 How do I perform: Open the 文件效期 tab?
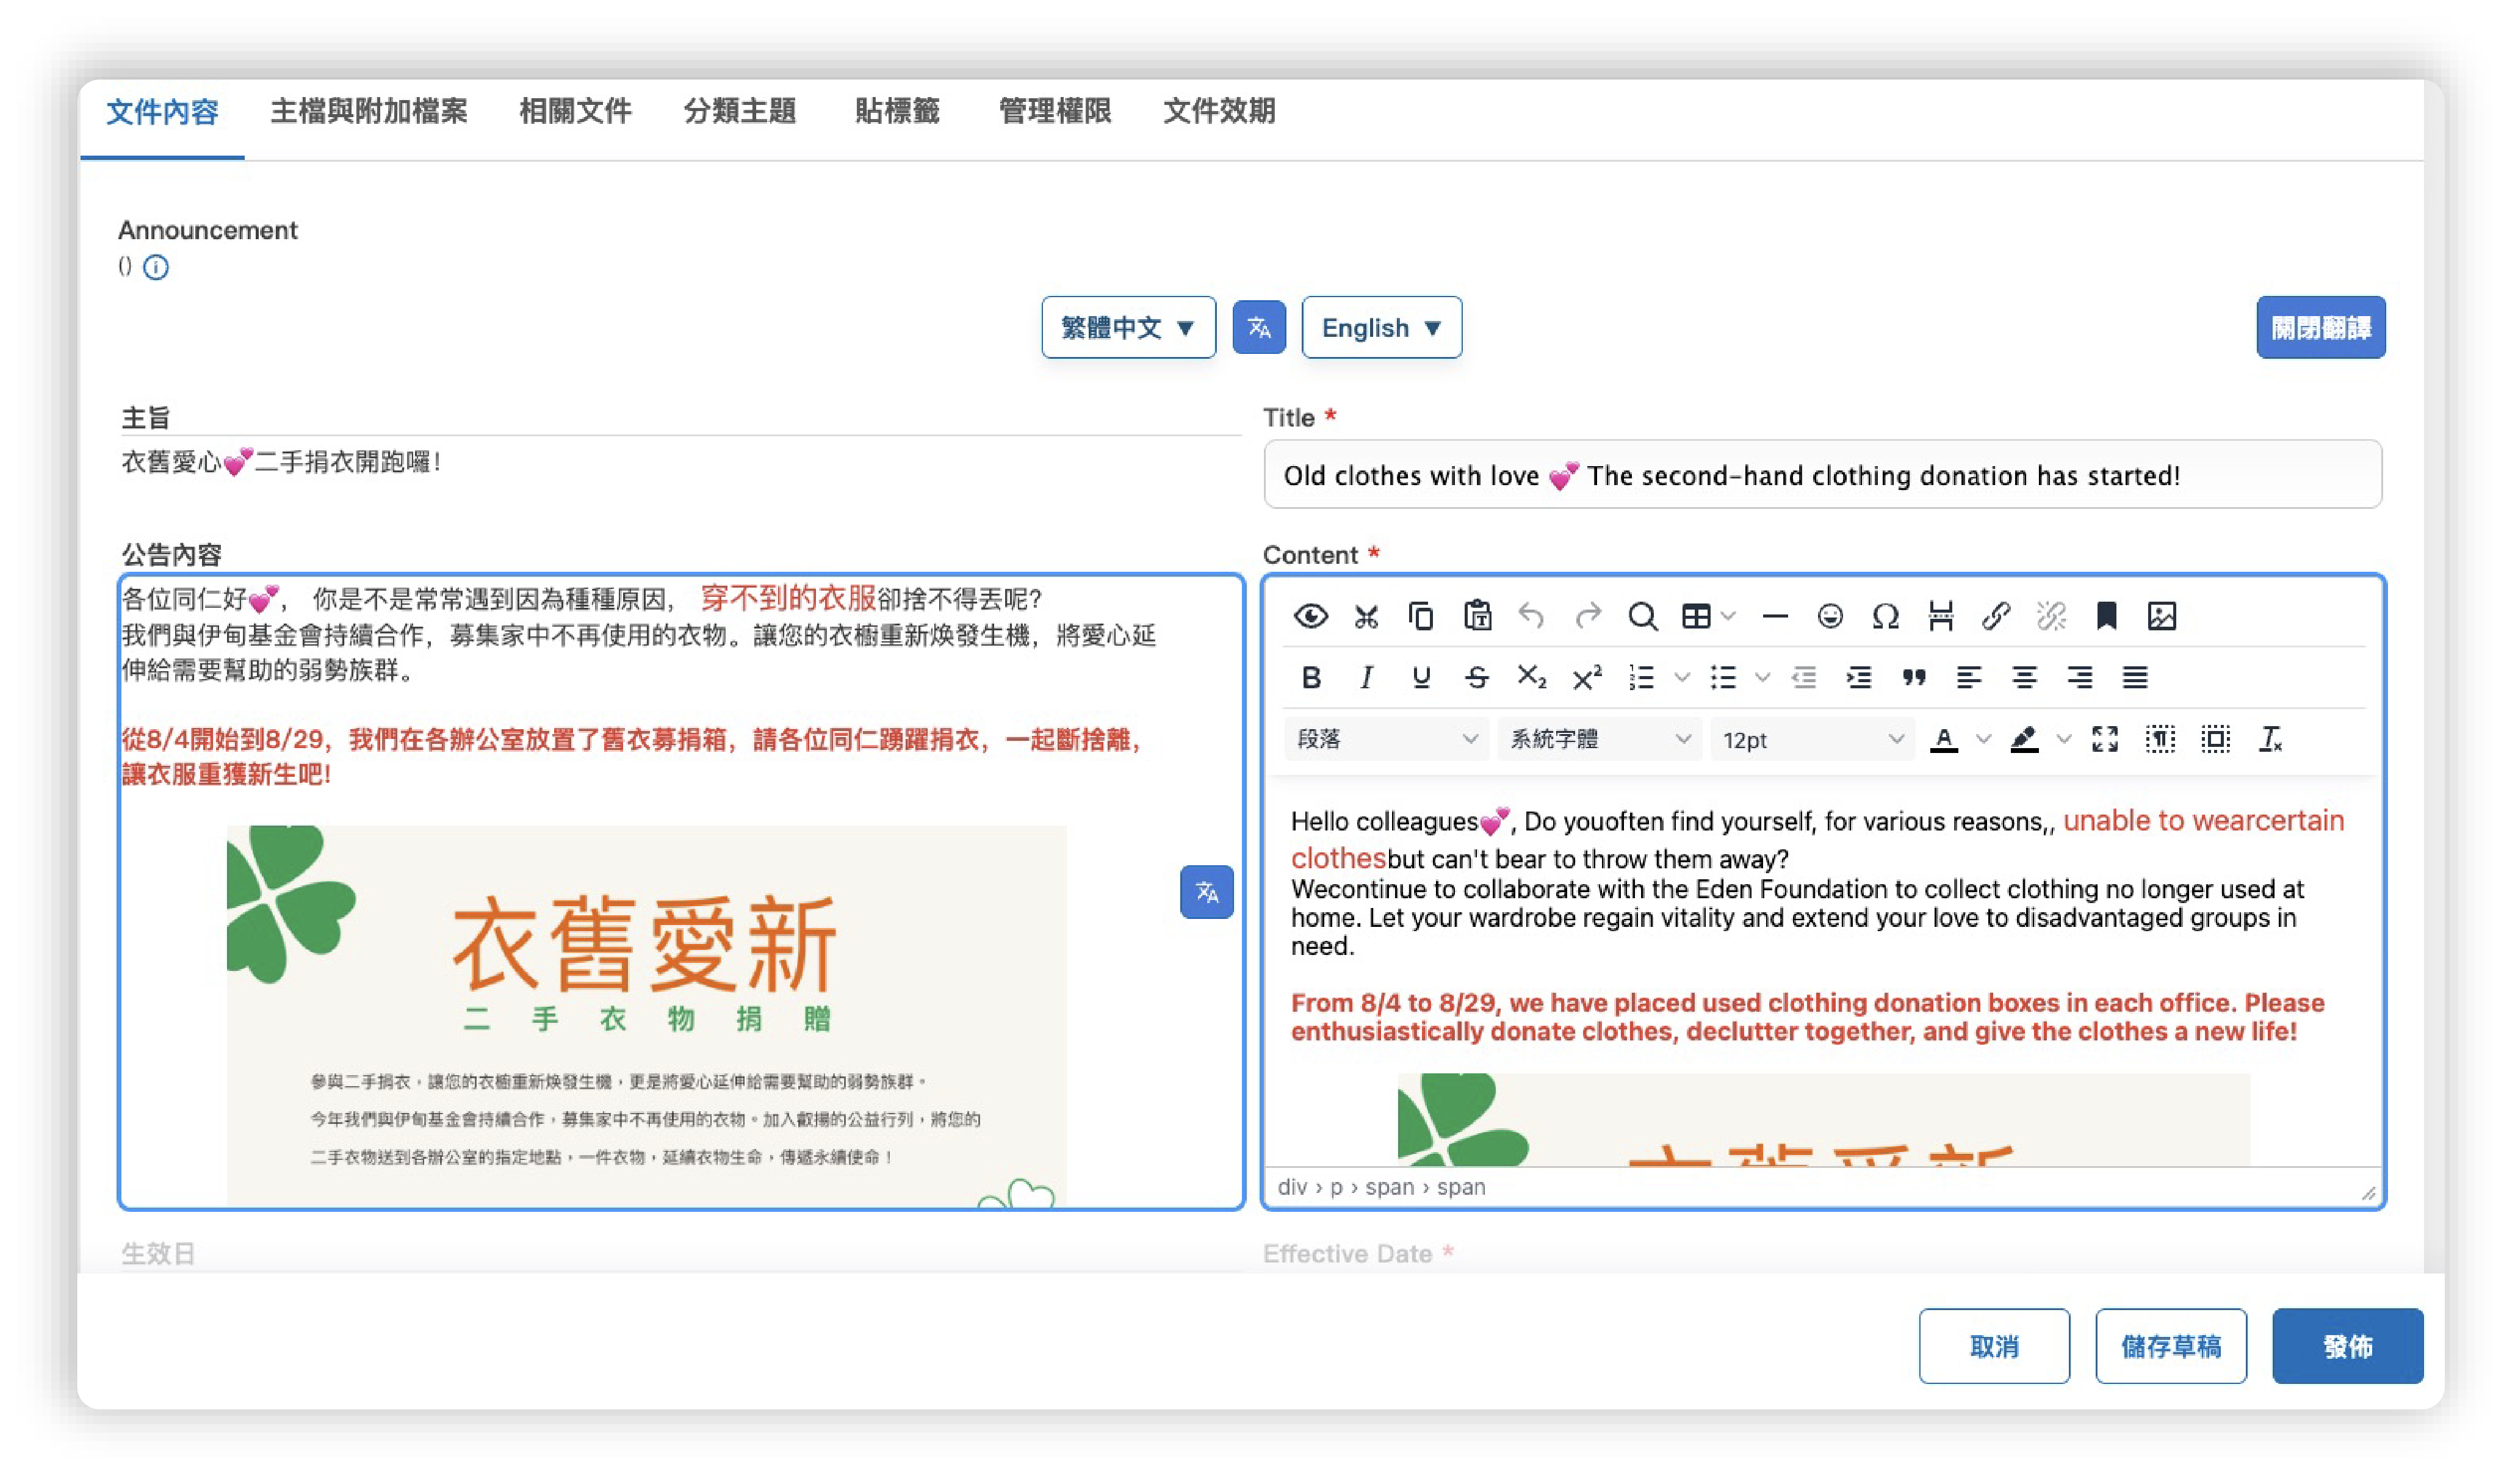tap(1219, 111)
